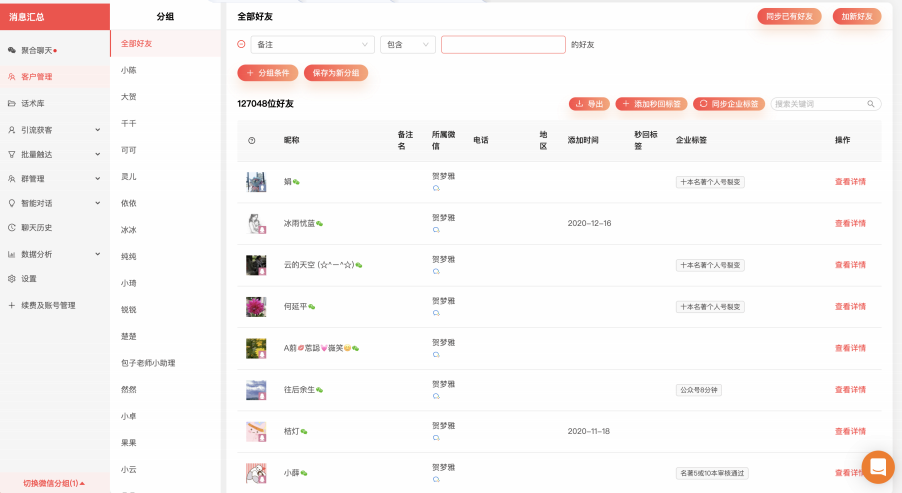Click the 聊天历史 clock icon

coord(12,228)
